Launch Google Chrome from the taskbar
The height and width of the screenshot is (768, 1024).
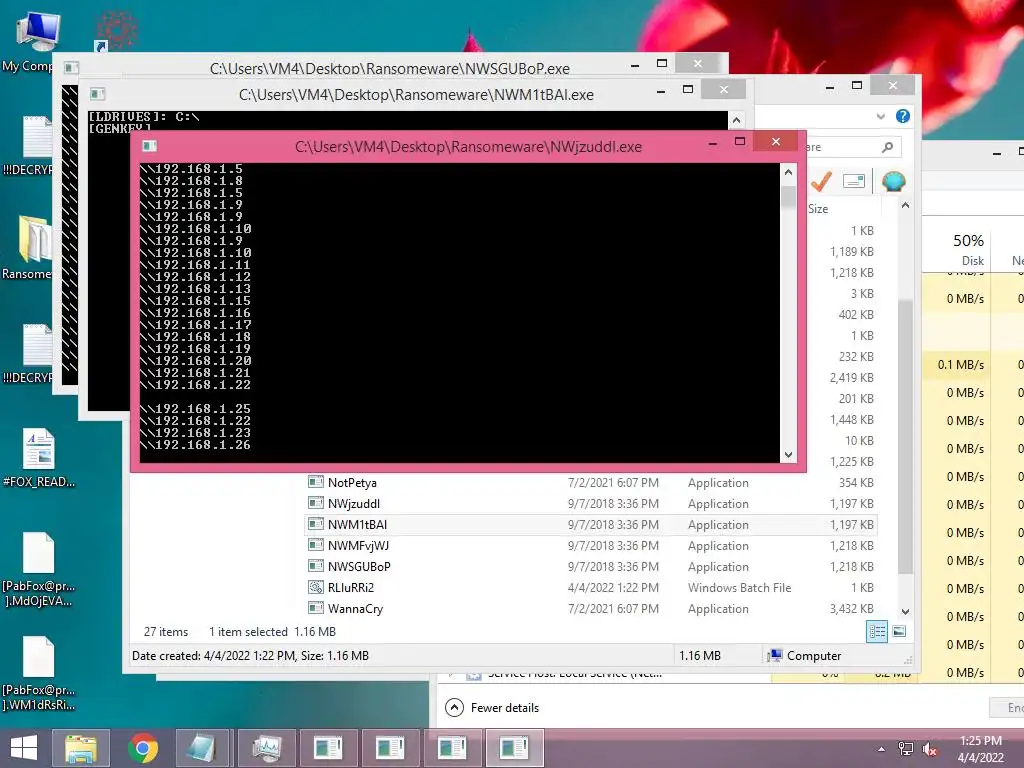[142, 748]
